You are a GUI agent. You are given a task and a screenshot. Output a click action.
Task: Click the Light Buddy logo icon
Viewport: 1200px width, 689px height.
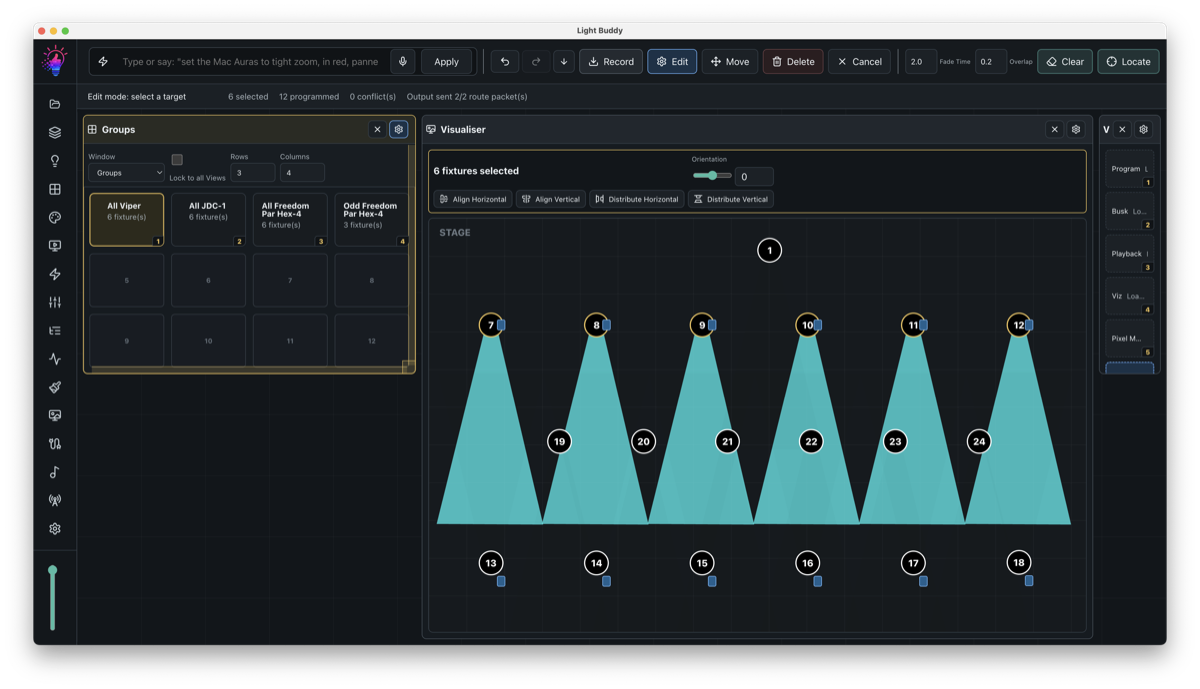coord(55,61)
